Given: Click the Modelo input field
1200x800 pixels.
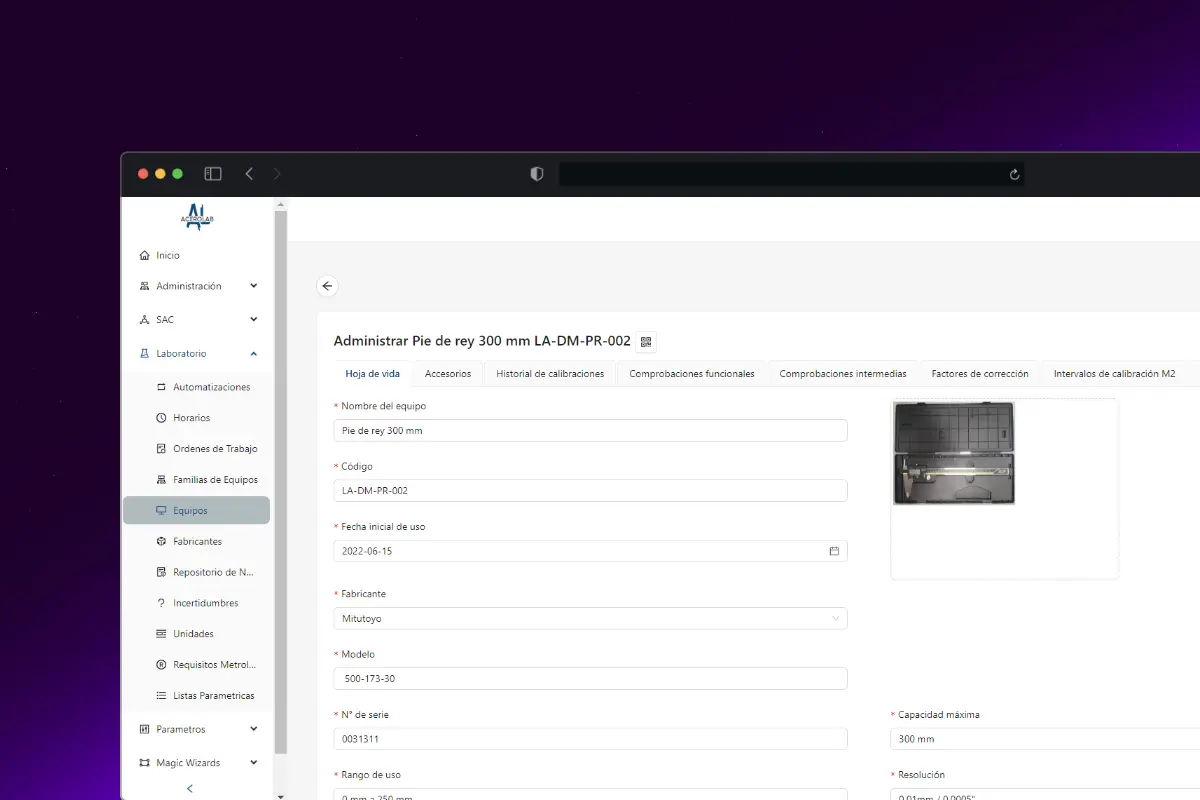Looking at the screenshot, I should point(590,679).
